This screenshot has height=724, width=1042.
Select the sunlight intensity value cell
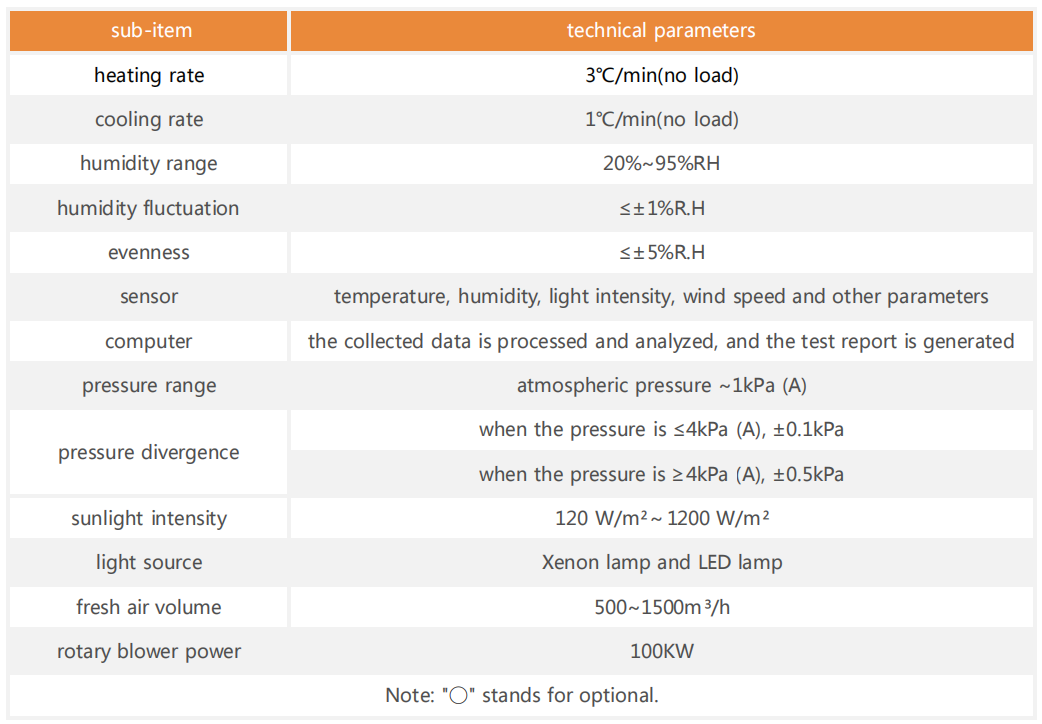tap(662, 519)
